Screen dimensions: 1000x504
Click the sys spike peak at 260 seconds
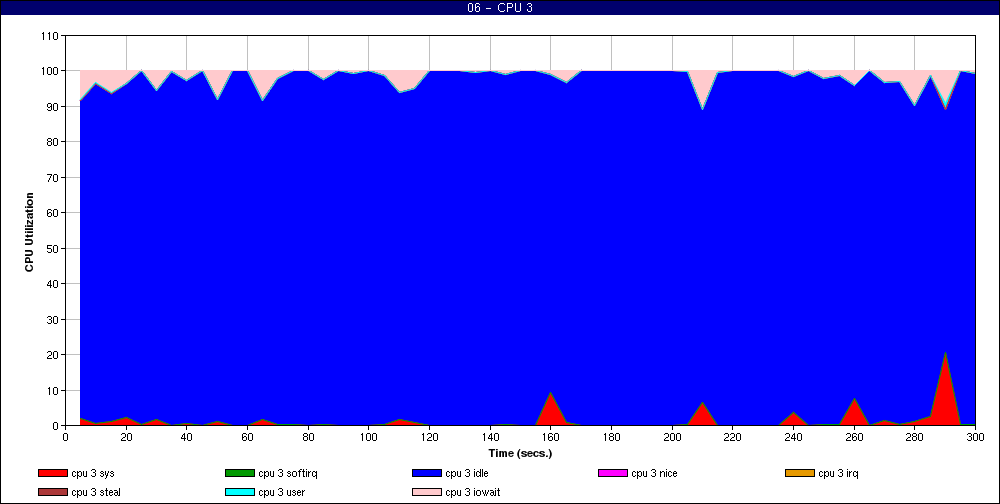(854, 399)
